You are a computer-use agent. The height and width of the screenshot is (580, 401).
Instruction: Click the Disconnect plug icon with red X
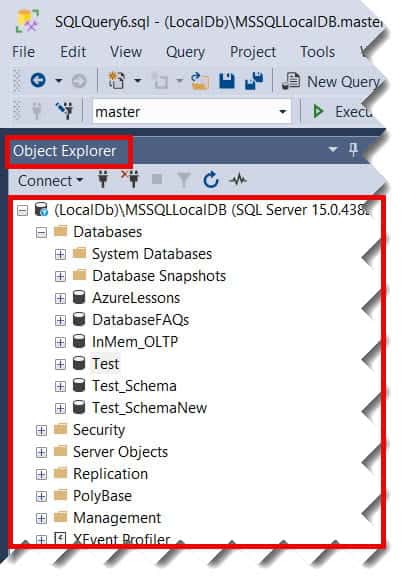pyautogui.click(x=130, y=179)
